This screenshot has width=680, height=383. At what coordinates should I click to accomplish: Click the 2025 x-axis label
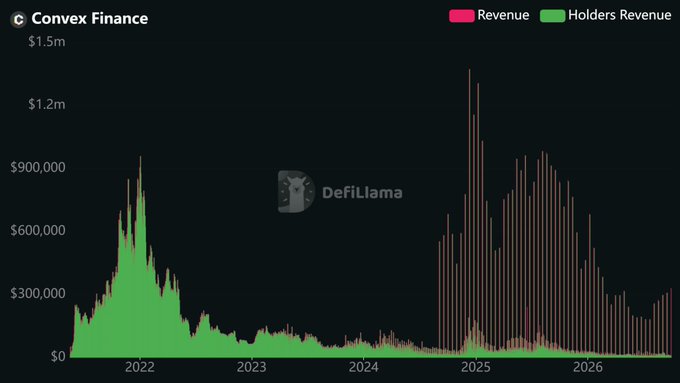click(476, 367)
